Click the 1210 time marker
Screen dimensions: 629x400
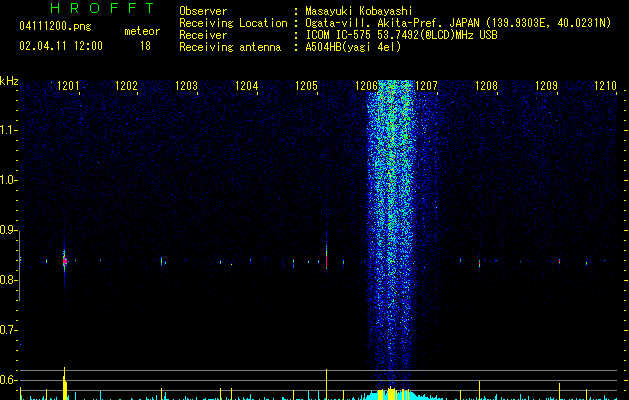click(605, 85)
